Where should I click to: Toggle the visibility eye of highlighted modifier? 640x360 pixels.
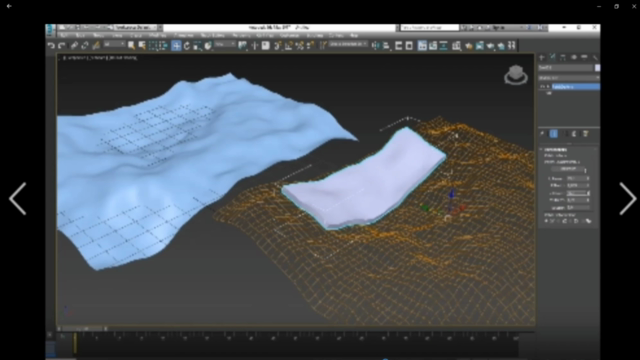click(542, 87)
